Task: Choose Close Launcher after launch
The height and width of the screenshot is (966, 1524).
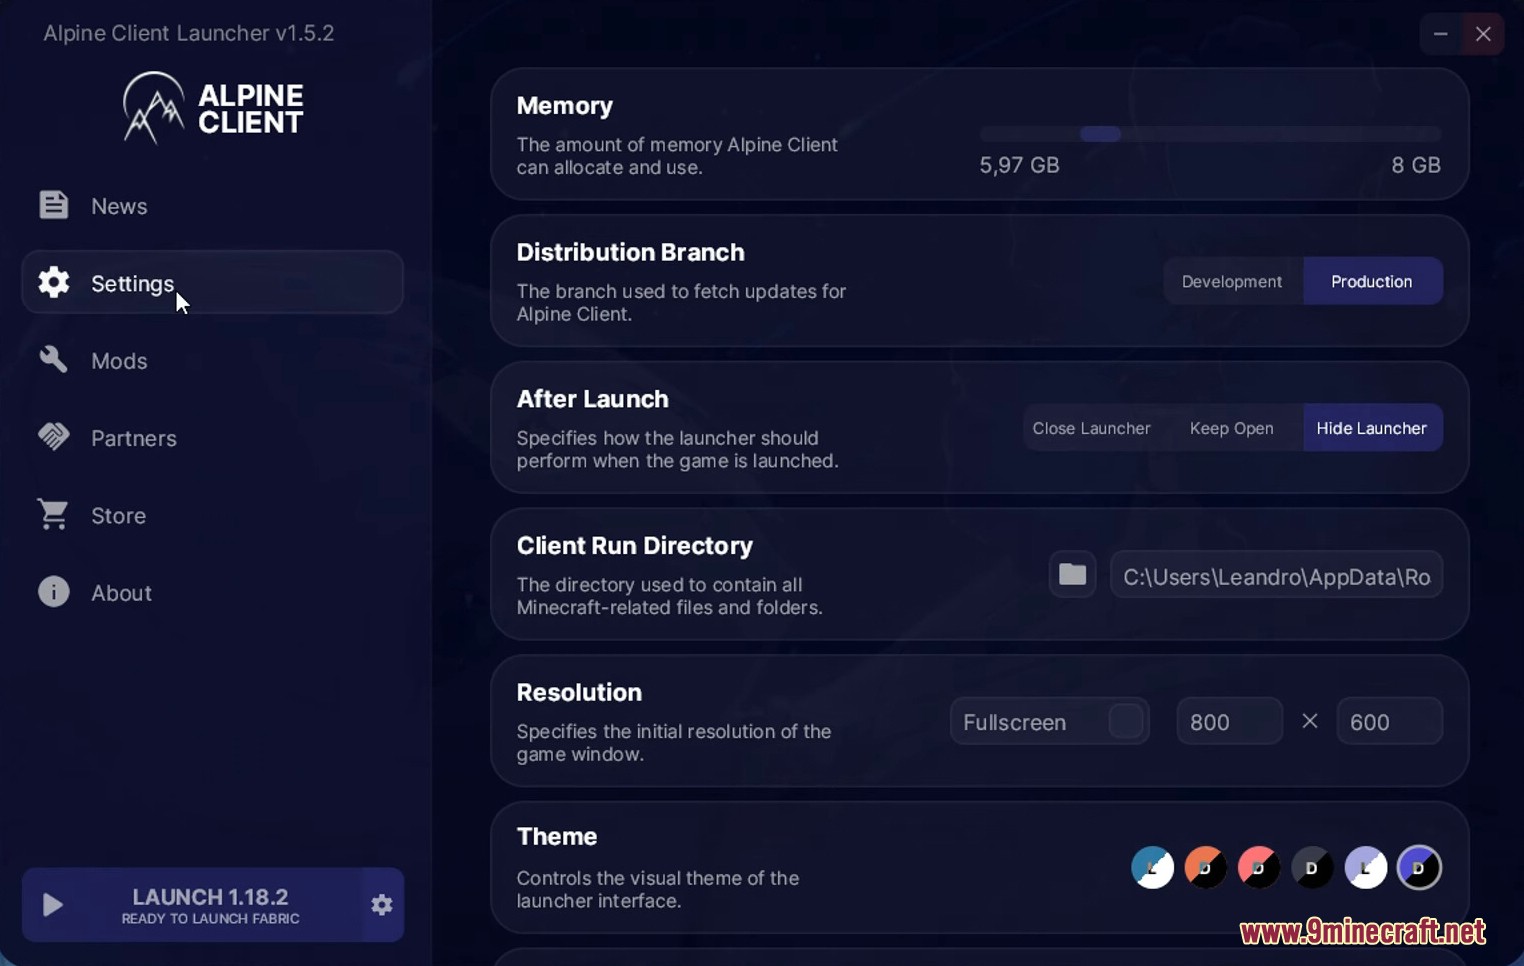Action: coord(1091,428)
